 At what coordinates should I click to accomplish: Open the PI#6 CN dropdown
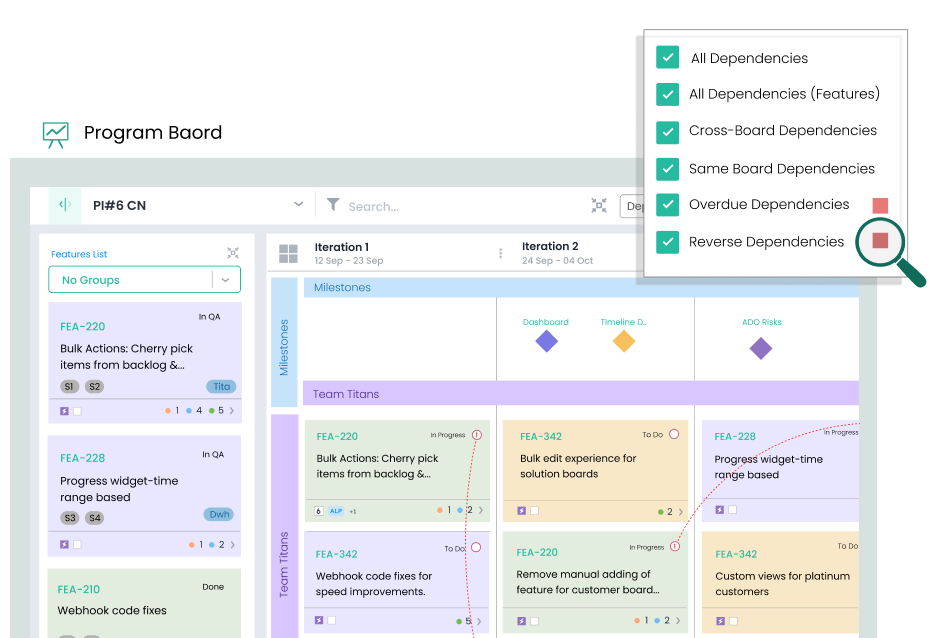click(298, 205)
